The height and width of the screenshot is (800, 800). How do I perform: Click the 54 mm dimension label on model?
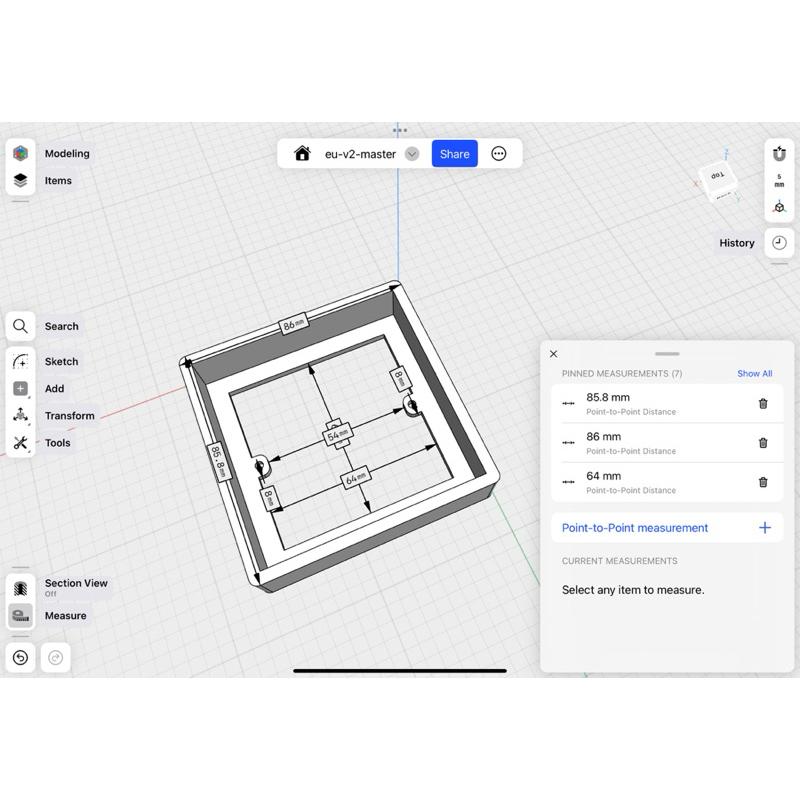coord(337,435)
